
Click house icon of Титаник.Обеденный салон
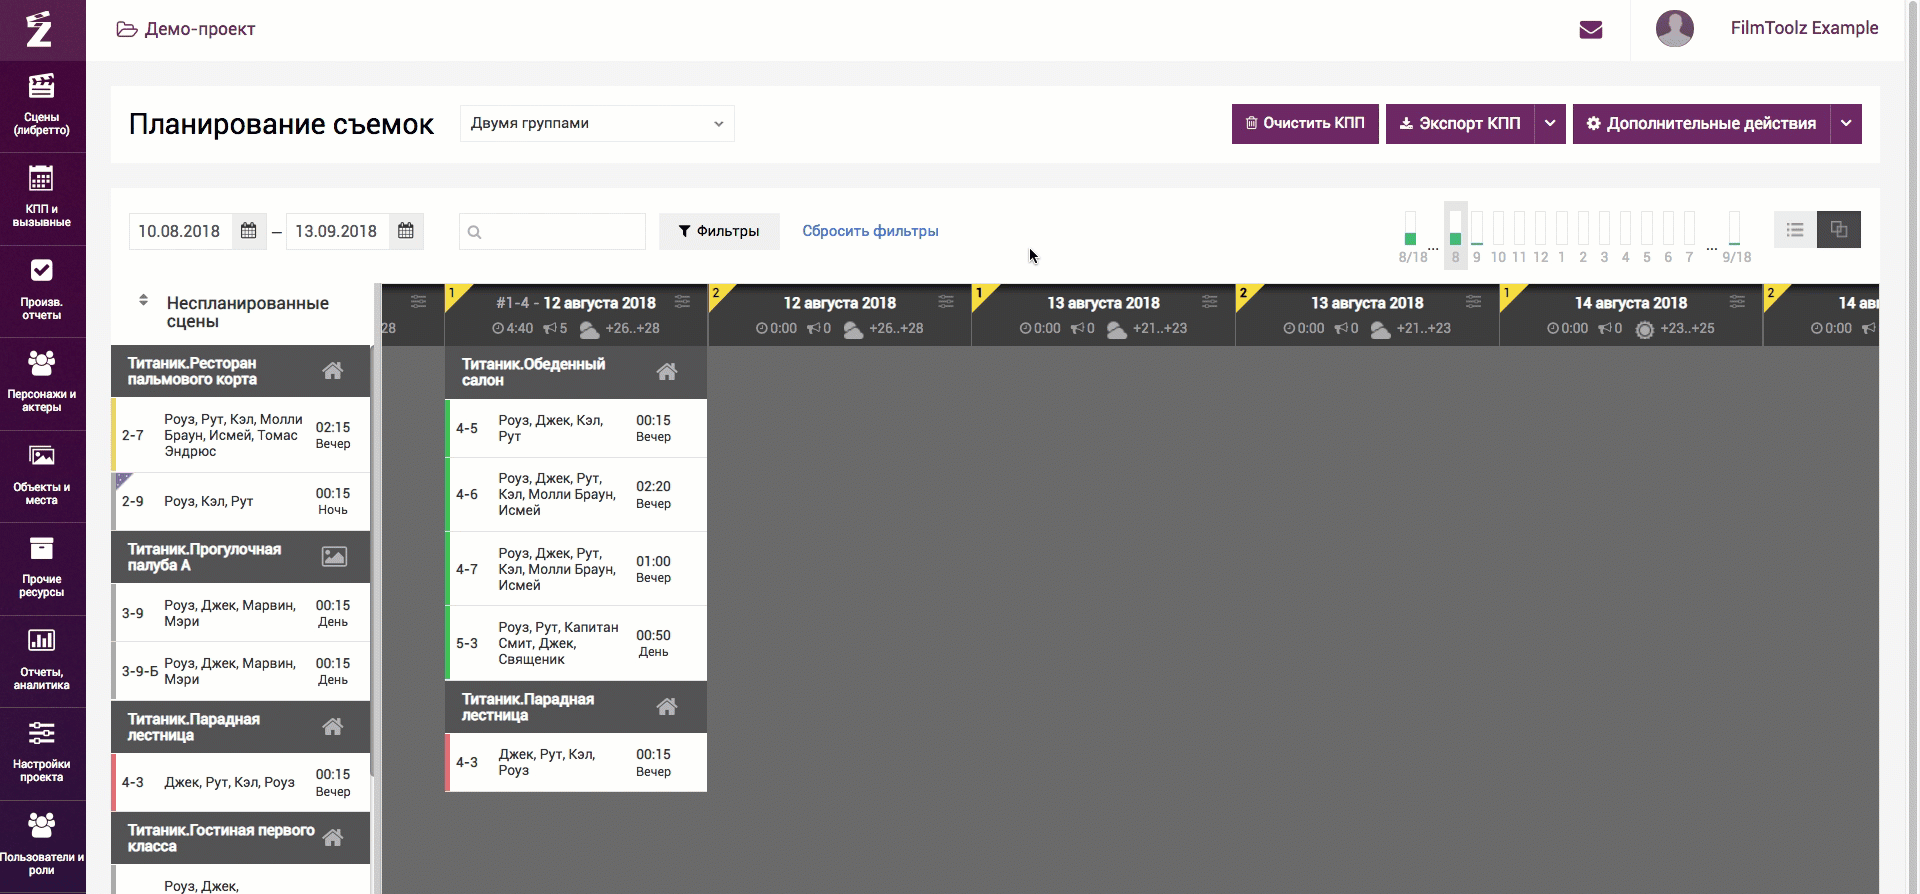667,372
